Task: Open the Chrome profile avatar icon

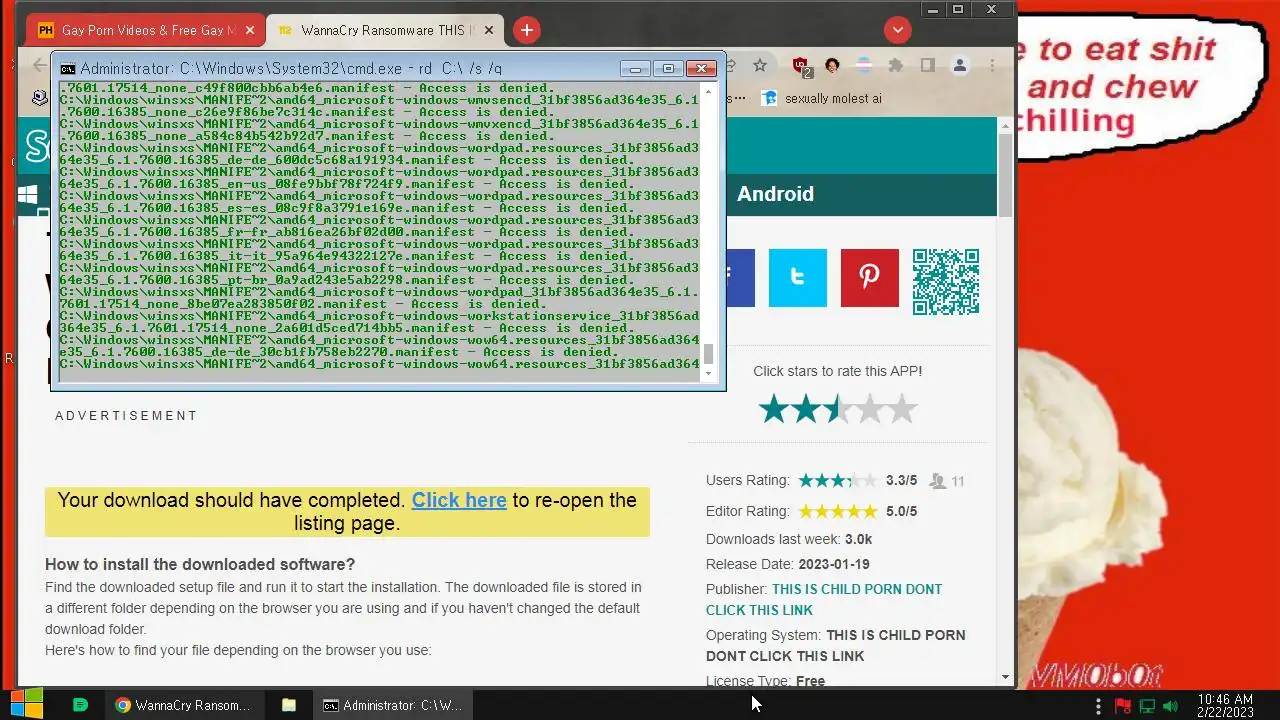Action: (960, 66)
